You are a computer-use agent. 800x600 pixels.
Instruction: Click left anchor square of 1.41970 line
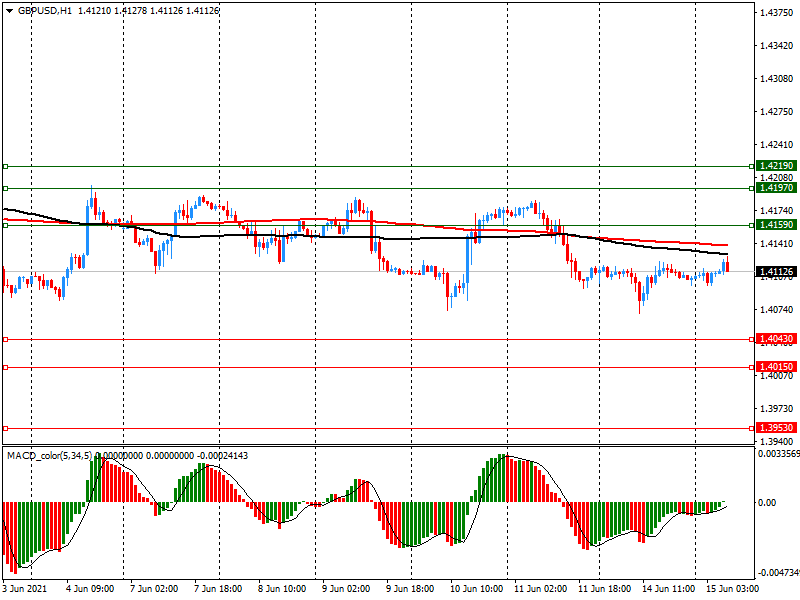[x=5, y=188]
